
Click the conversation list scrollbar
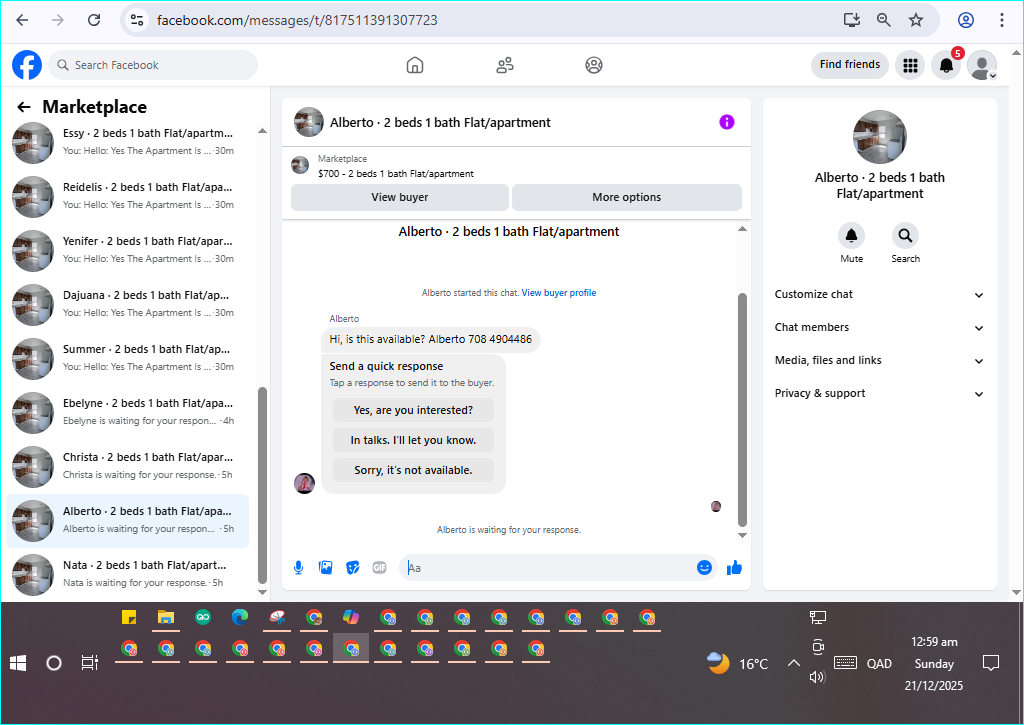coord(263,485)
